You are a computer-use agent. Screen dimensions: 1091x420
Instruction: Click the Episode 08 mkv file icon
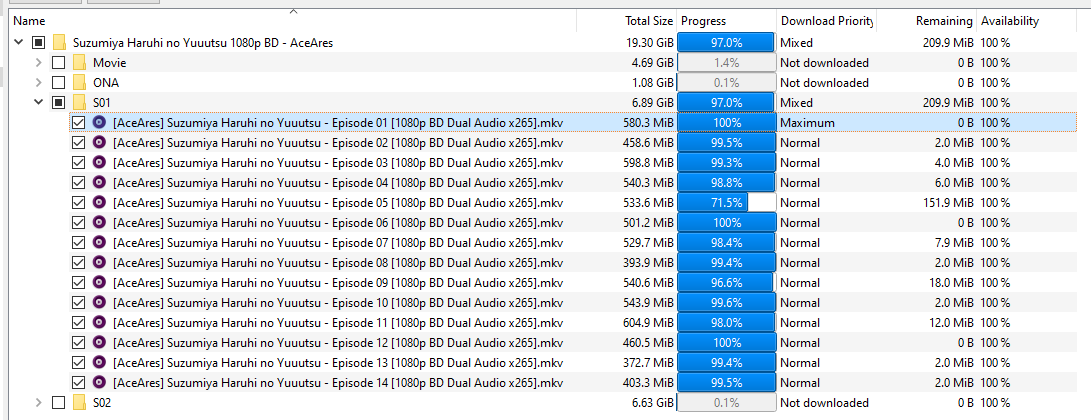(99, 263)
